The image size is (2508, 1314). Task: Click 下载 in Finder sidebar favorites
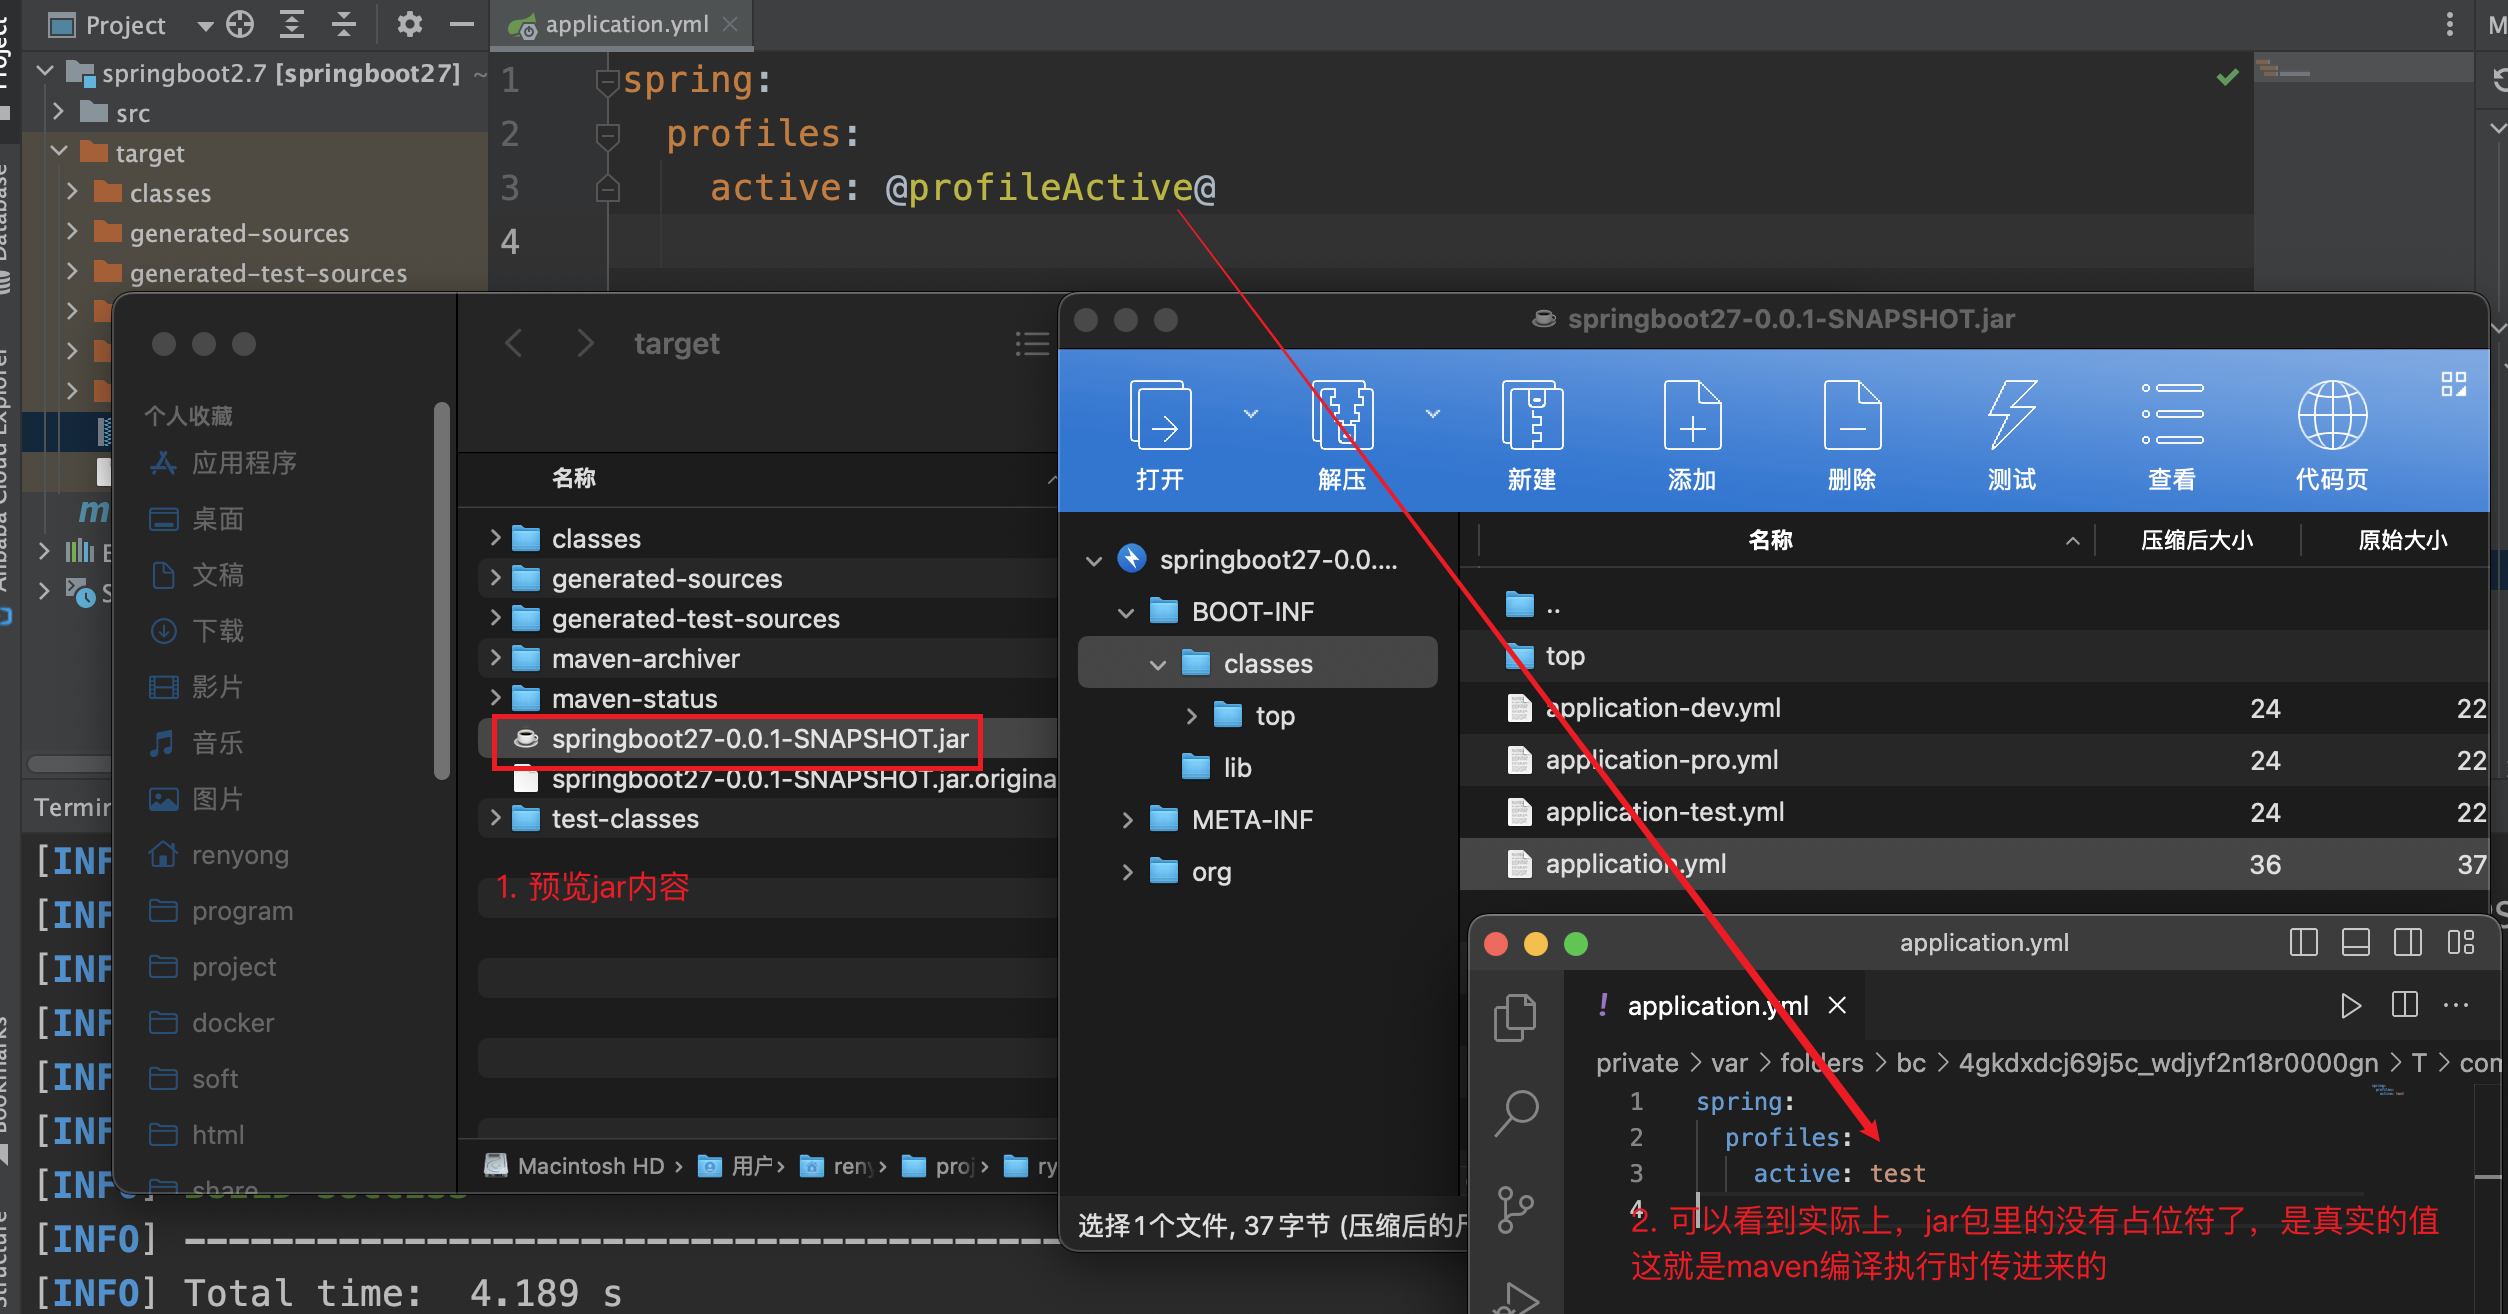click(x=217, y=631)
